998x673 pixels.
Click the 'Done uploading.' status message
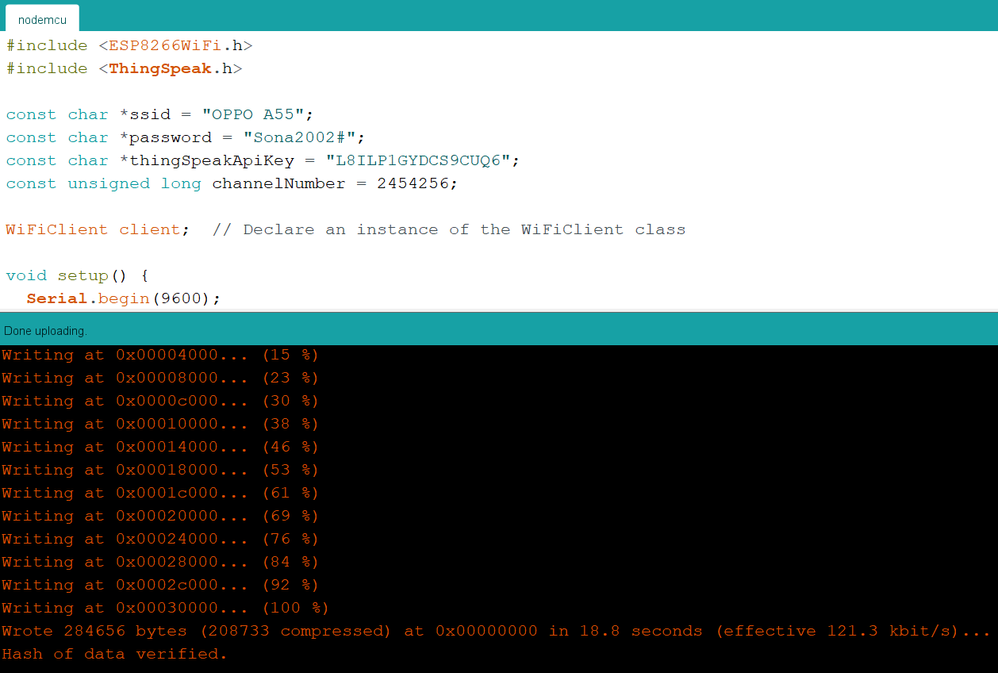coord(45,331)
